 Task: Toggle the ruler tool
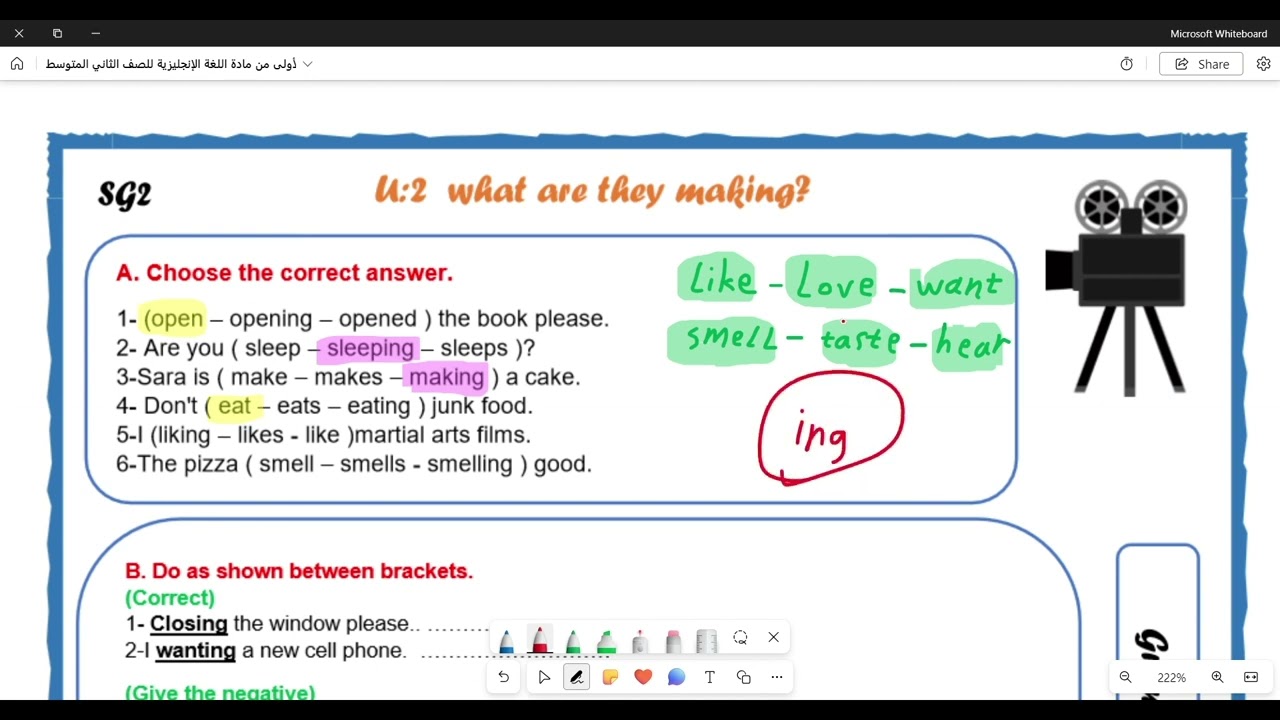click(x=706, y=639)
